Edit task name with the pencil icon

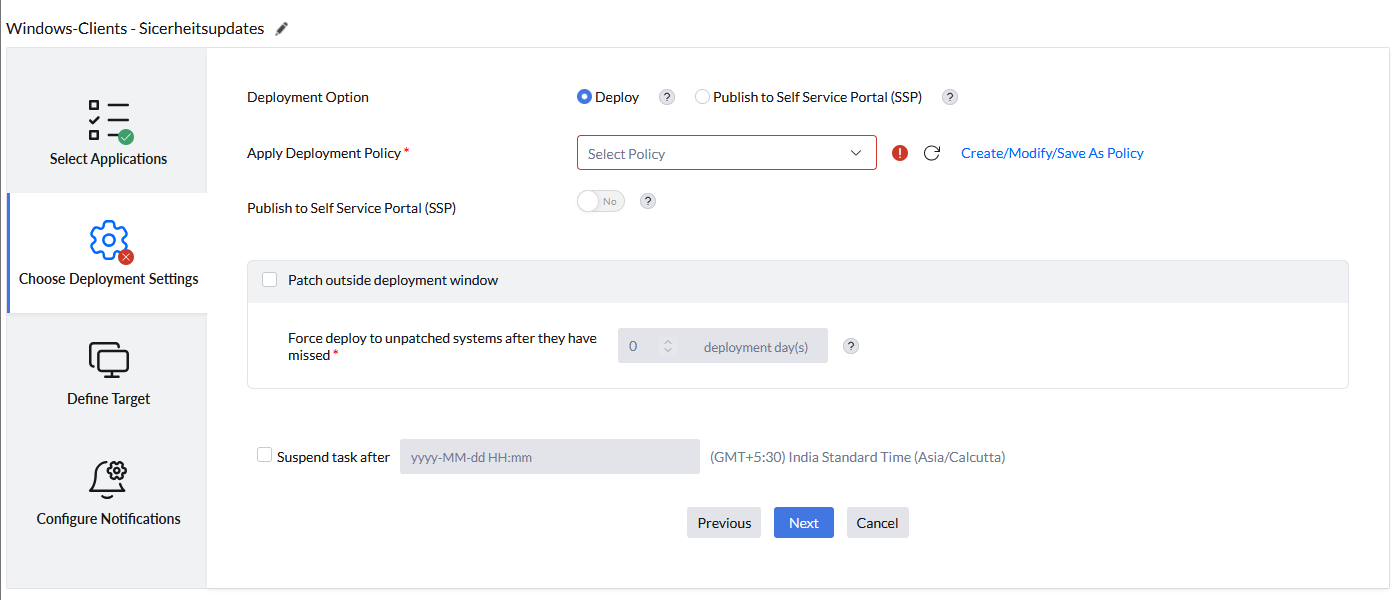[282, 29]
